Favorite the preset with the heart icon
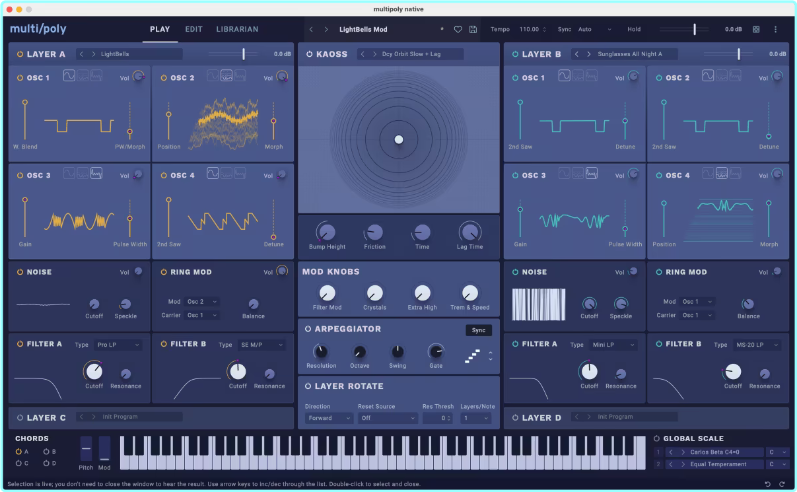797x492 pixels. (x=458, y=30)
